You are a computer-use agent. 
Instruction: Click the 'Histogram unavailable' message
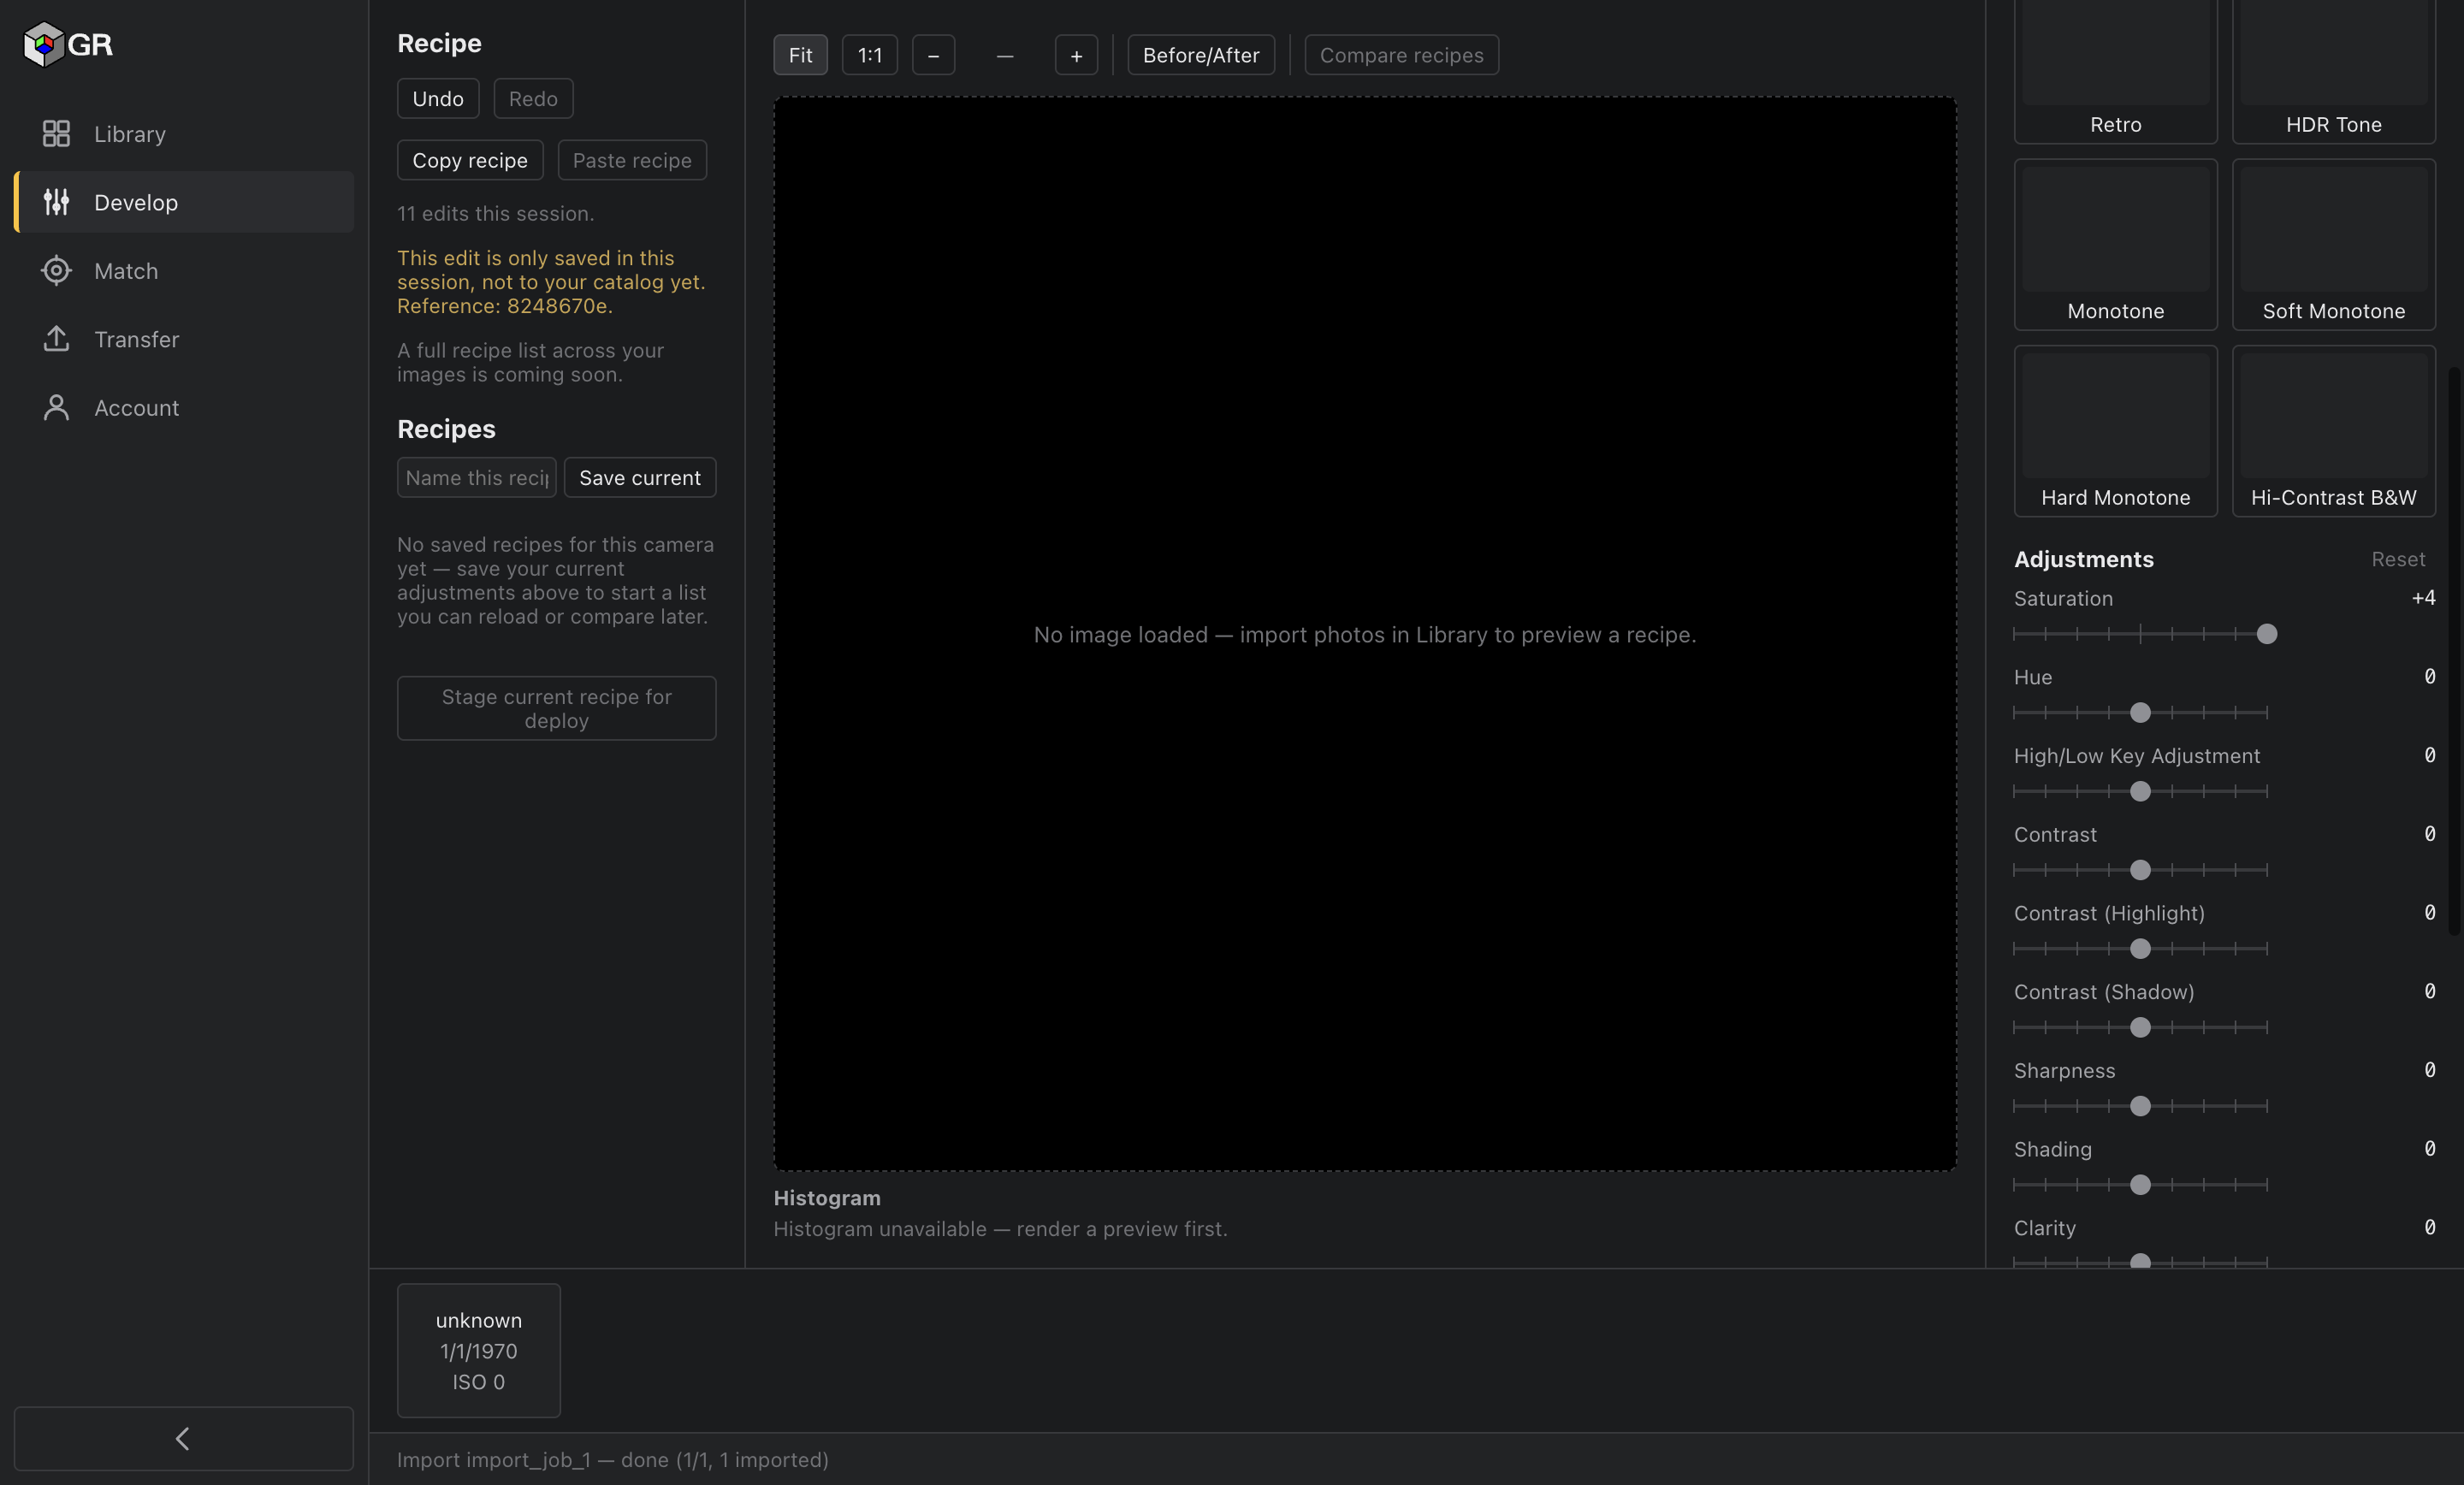point(1000,1229)
